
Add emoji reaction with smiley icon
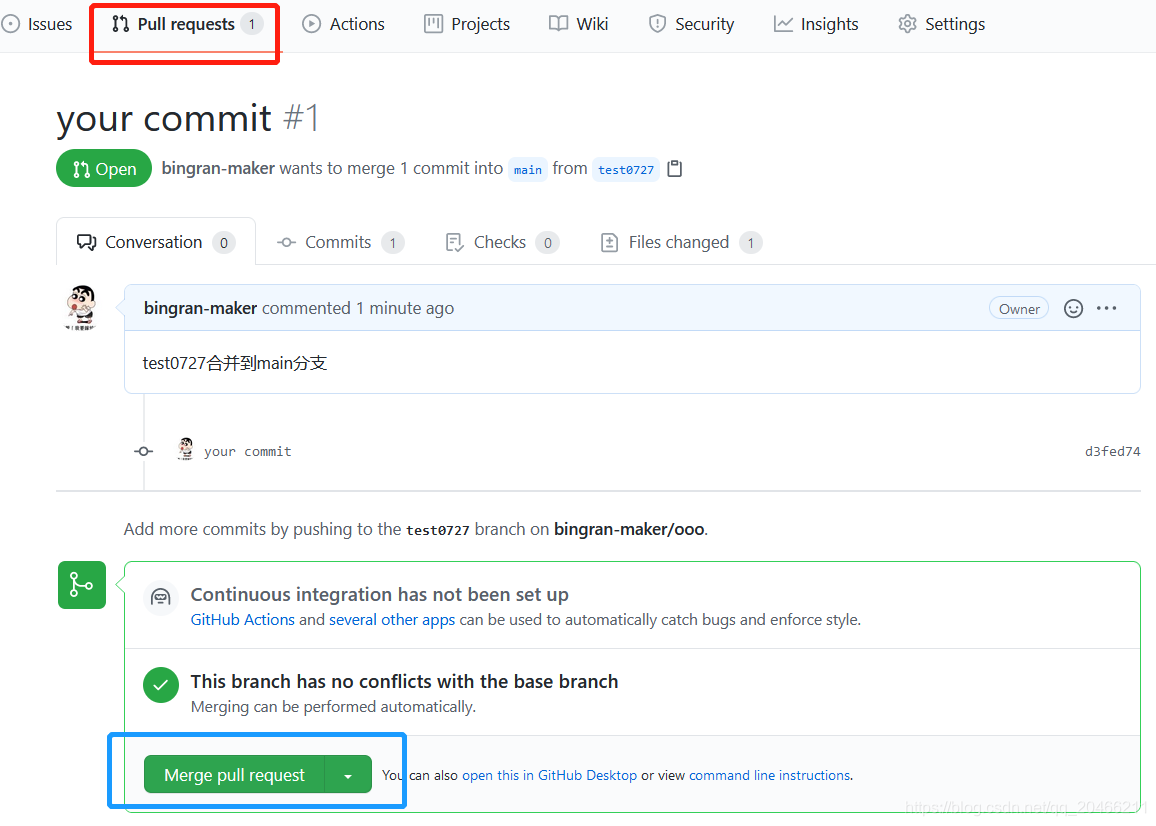[x=1073, y=308]
